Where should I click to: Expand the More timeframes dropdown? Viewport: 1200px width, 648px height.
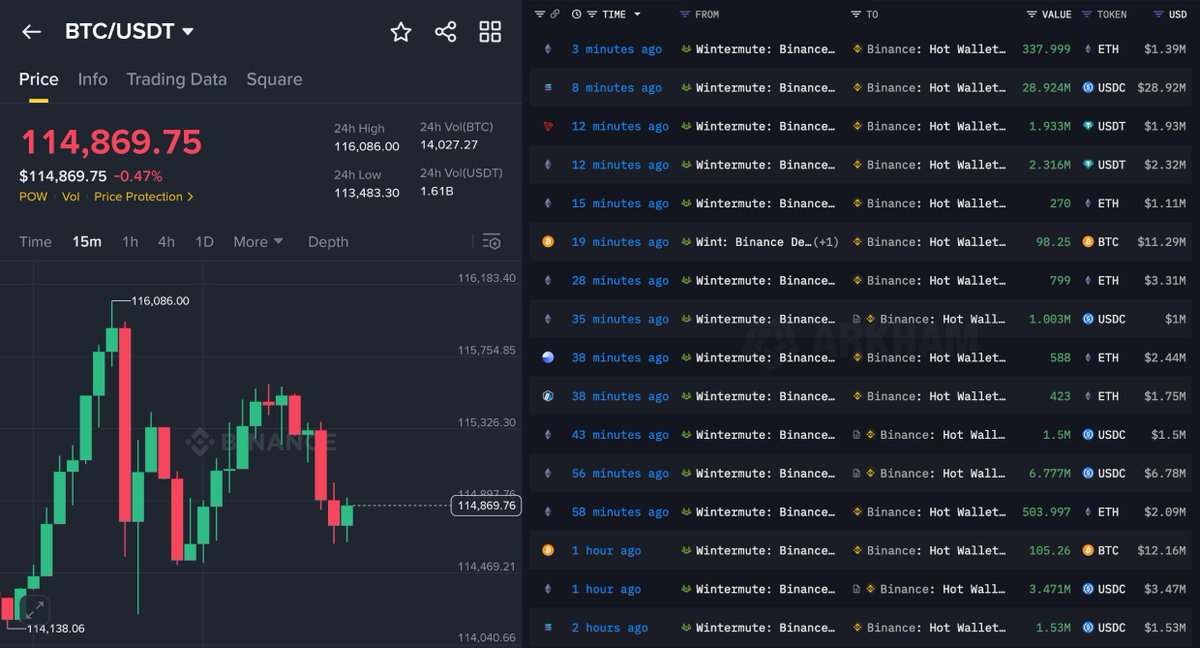click(x=258, y=241)
